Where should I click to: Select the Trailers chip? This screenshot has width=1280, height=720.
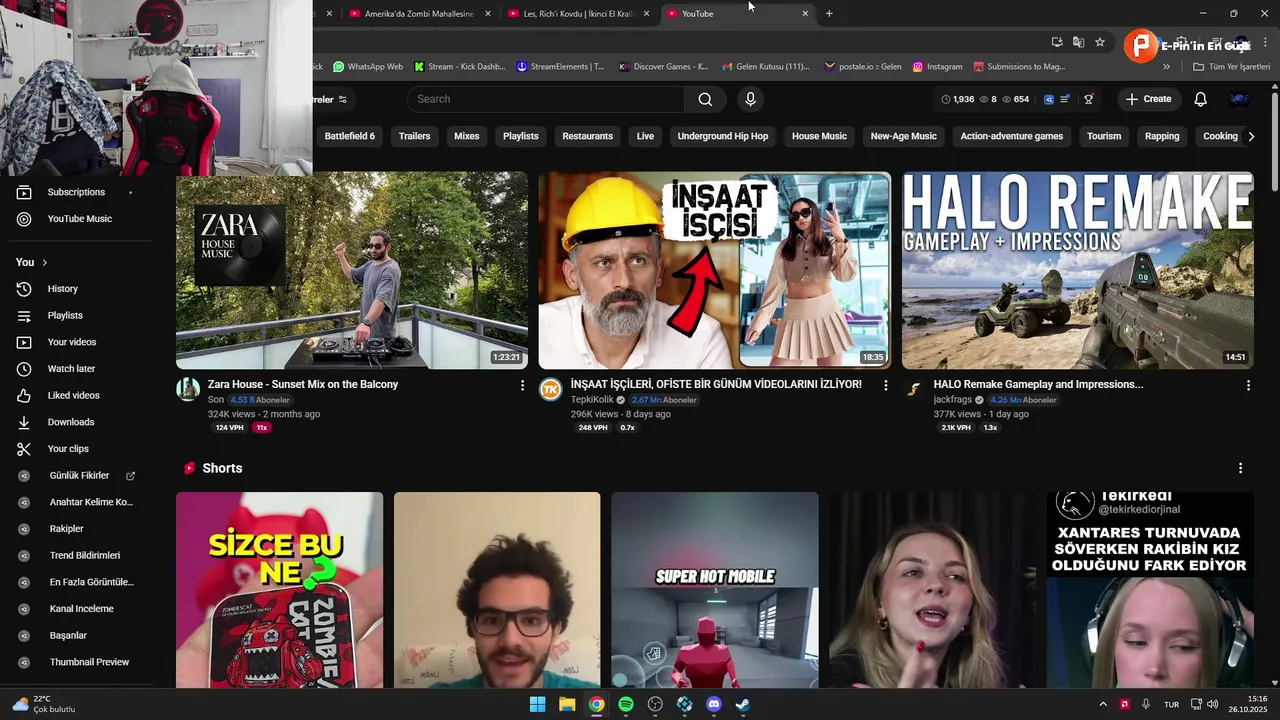click(x=414, y=136)
